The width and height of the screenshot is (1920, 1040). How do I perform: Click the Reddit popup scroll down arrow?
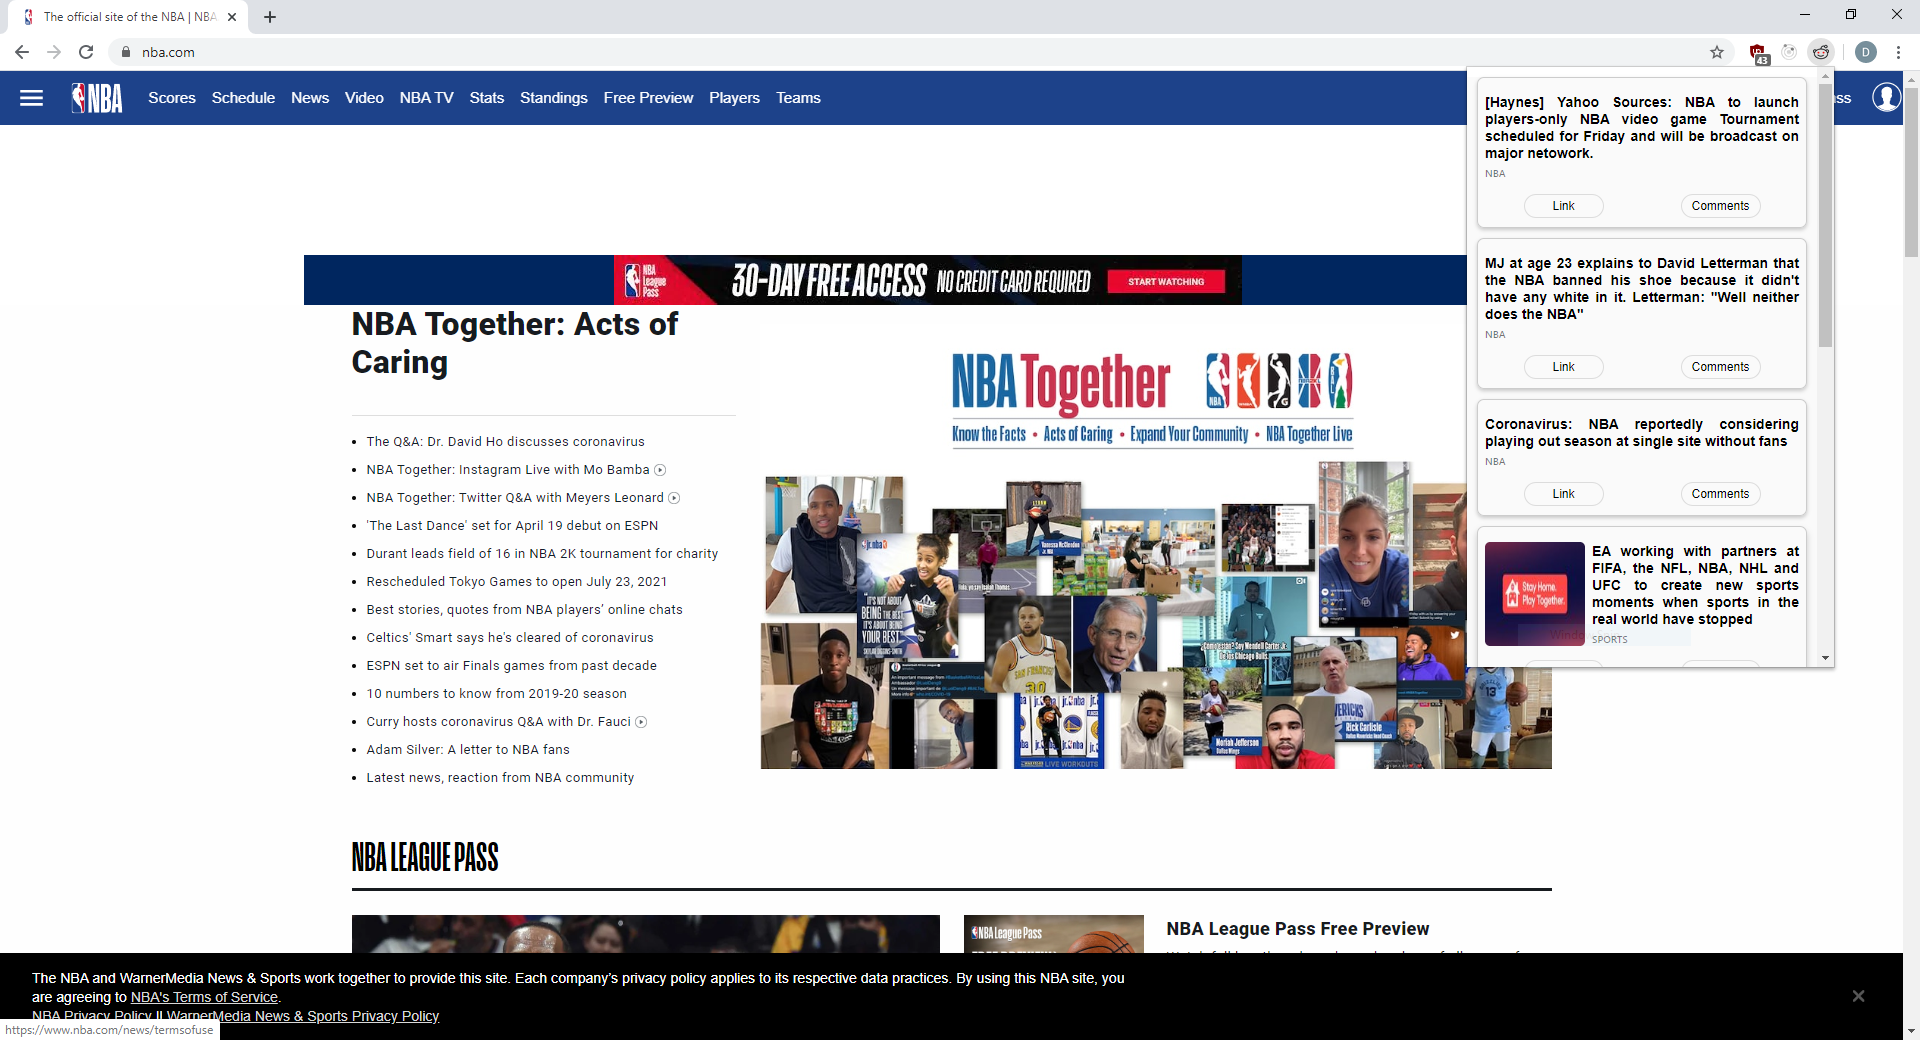(1825, 658)
